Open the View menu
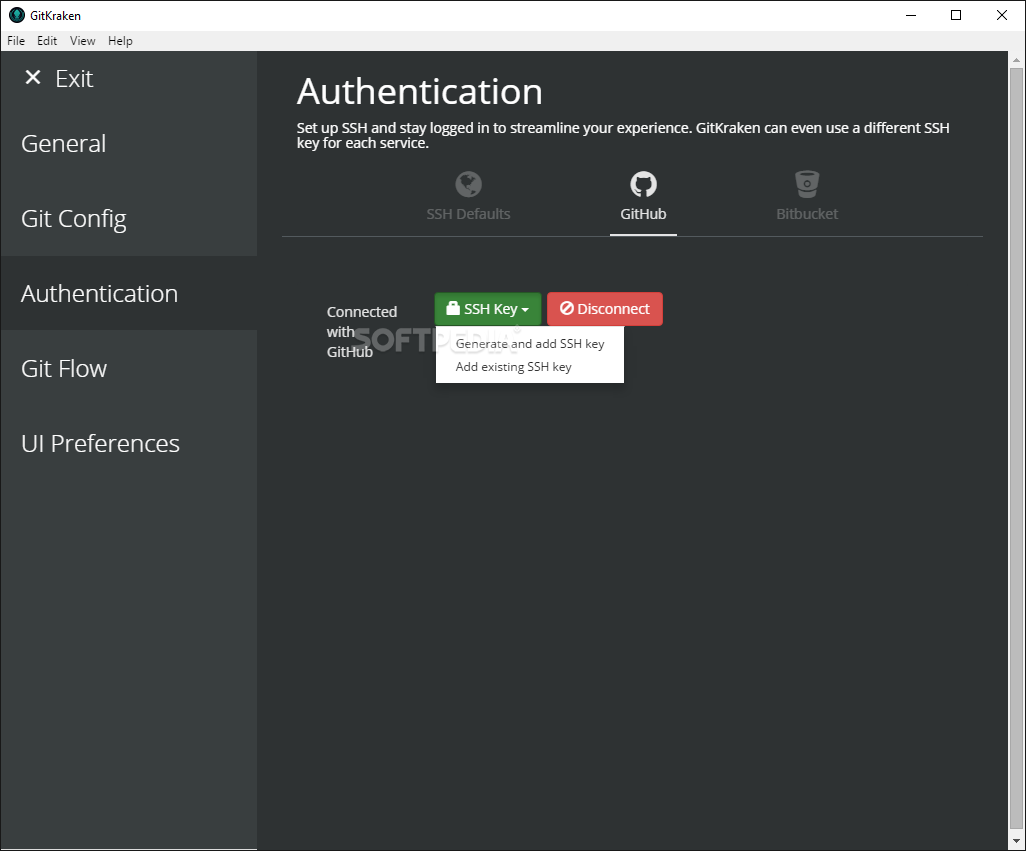Image resolution: width=1026 pixels, height=851 pixels. pos(82,41)
